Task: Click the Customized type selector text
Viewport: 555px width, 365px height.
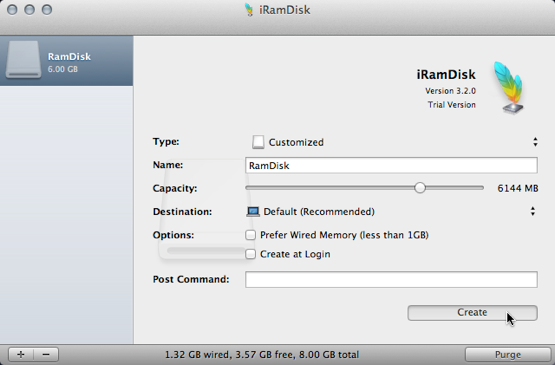Action: (x=296, y=142)
